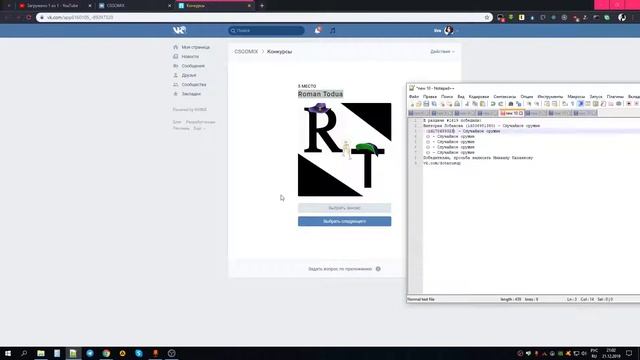The image size is (640, 360).
Task: Click the Copy icon in Notepad++ toolbar
Action: point(475,104)
